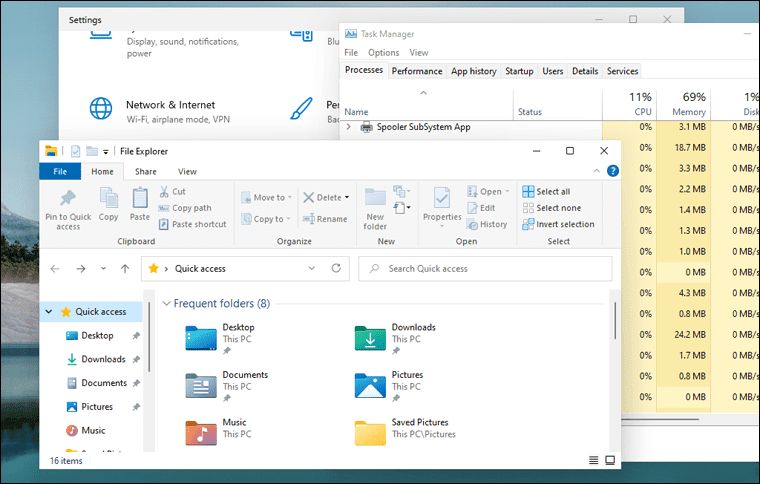Image resolution: width=760 pixels, height=484 pixels.
Task: Click Rename in Organize group
Action: coord(325,219)
